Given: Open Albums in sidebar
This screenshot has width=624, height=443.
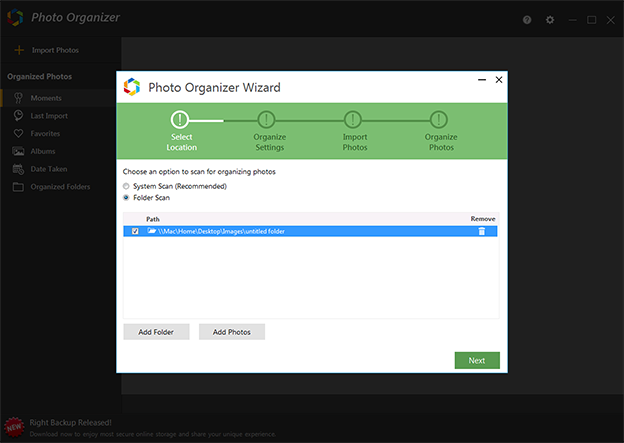Looking at the screenshot, I should pyautogui.click(x=43, y=151).
